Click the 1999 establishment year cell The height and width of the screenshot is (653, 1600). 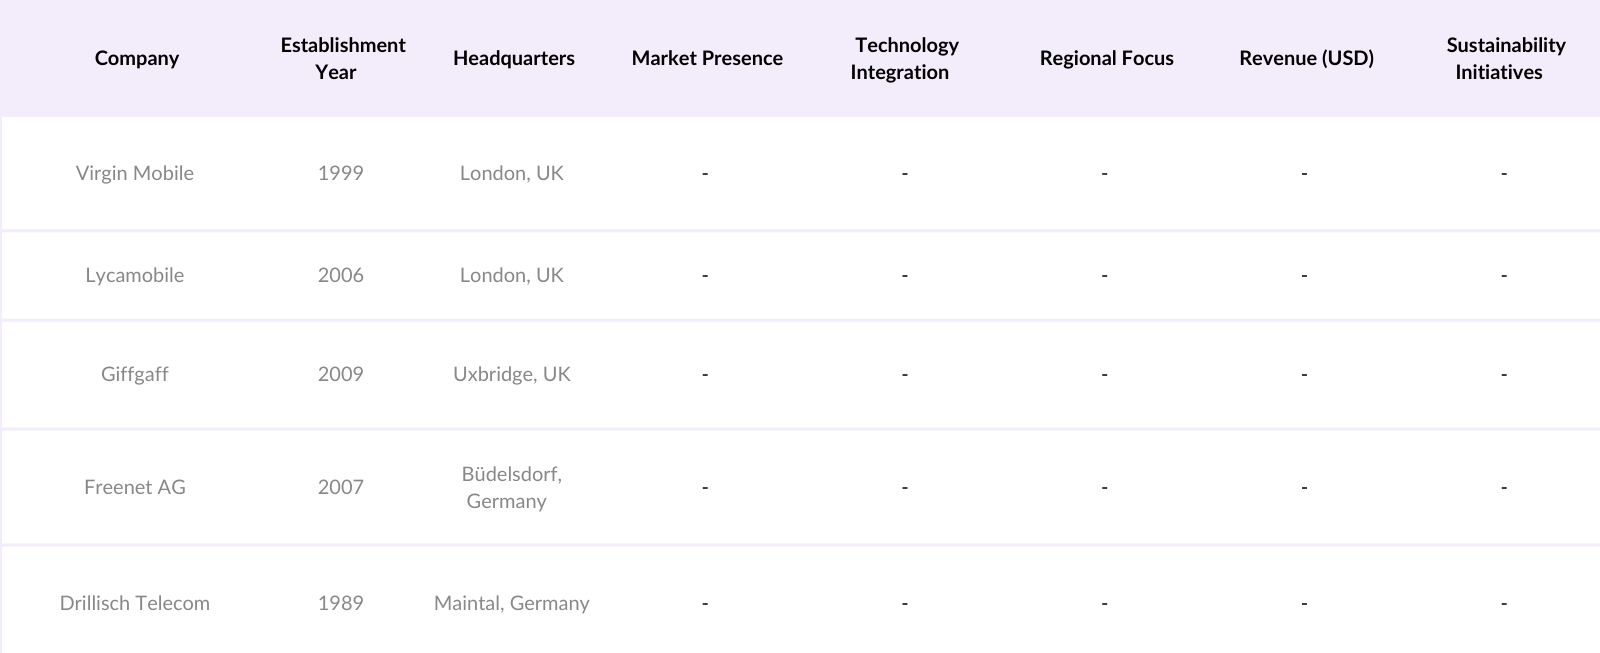(x=340, y=173)
